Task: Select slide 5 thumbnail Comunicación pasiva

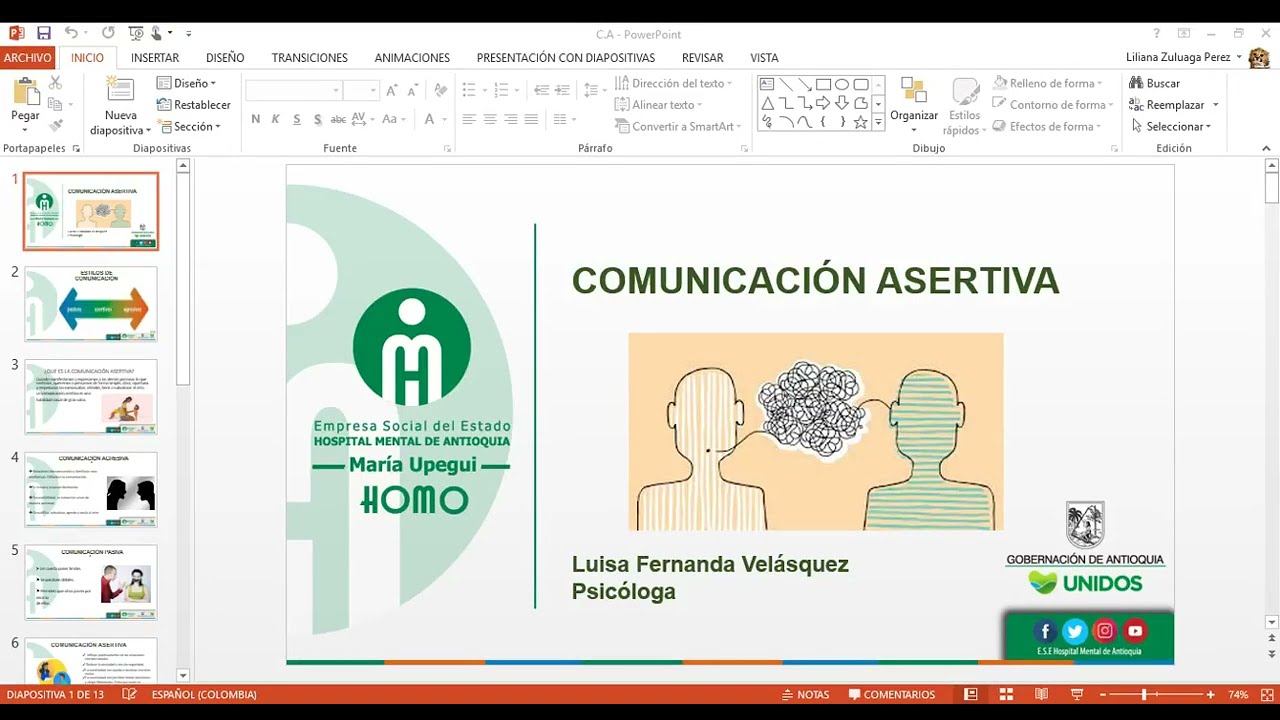Action: 91,582
